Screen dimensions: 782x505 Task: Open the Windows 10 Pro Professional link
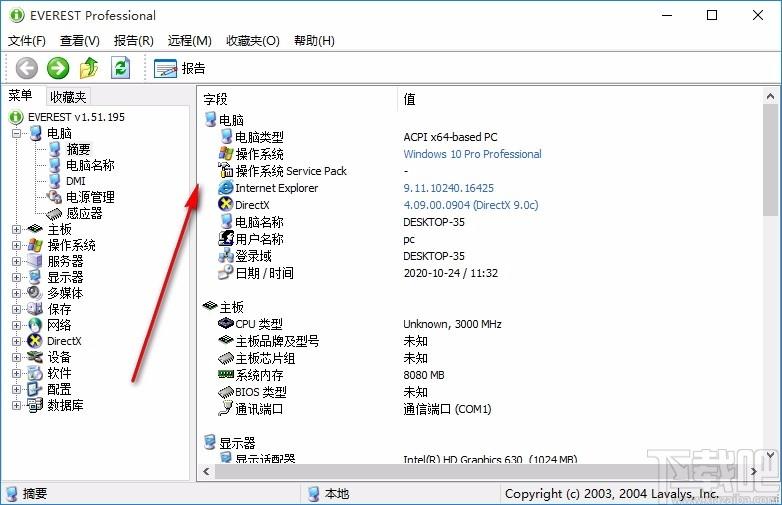tap(472, 154)
